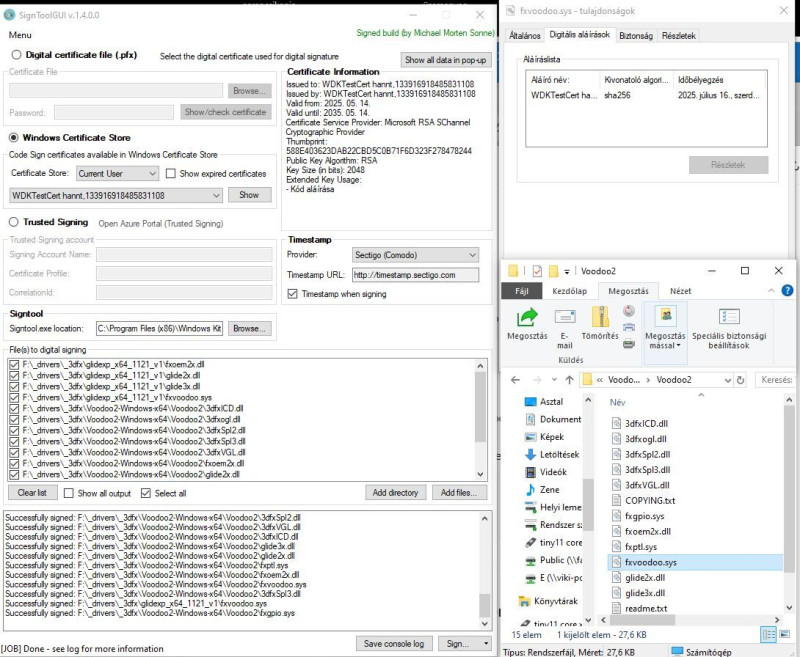Viewport: 800px width, 657px height.
Task: Open Nézet tab in Explorer
Action: tap(681, 291)
